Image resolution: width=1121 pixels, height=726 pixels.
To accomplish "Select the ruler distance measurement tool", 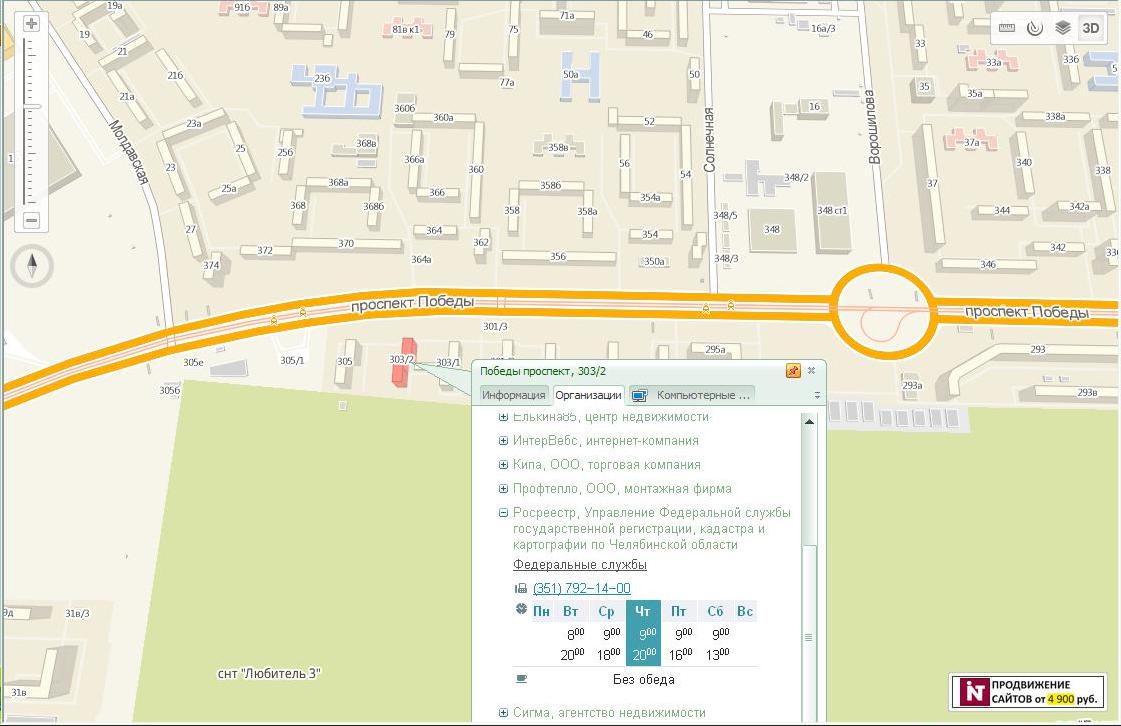I will point(1007,28).
